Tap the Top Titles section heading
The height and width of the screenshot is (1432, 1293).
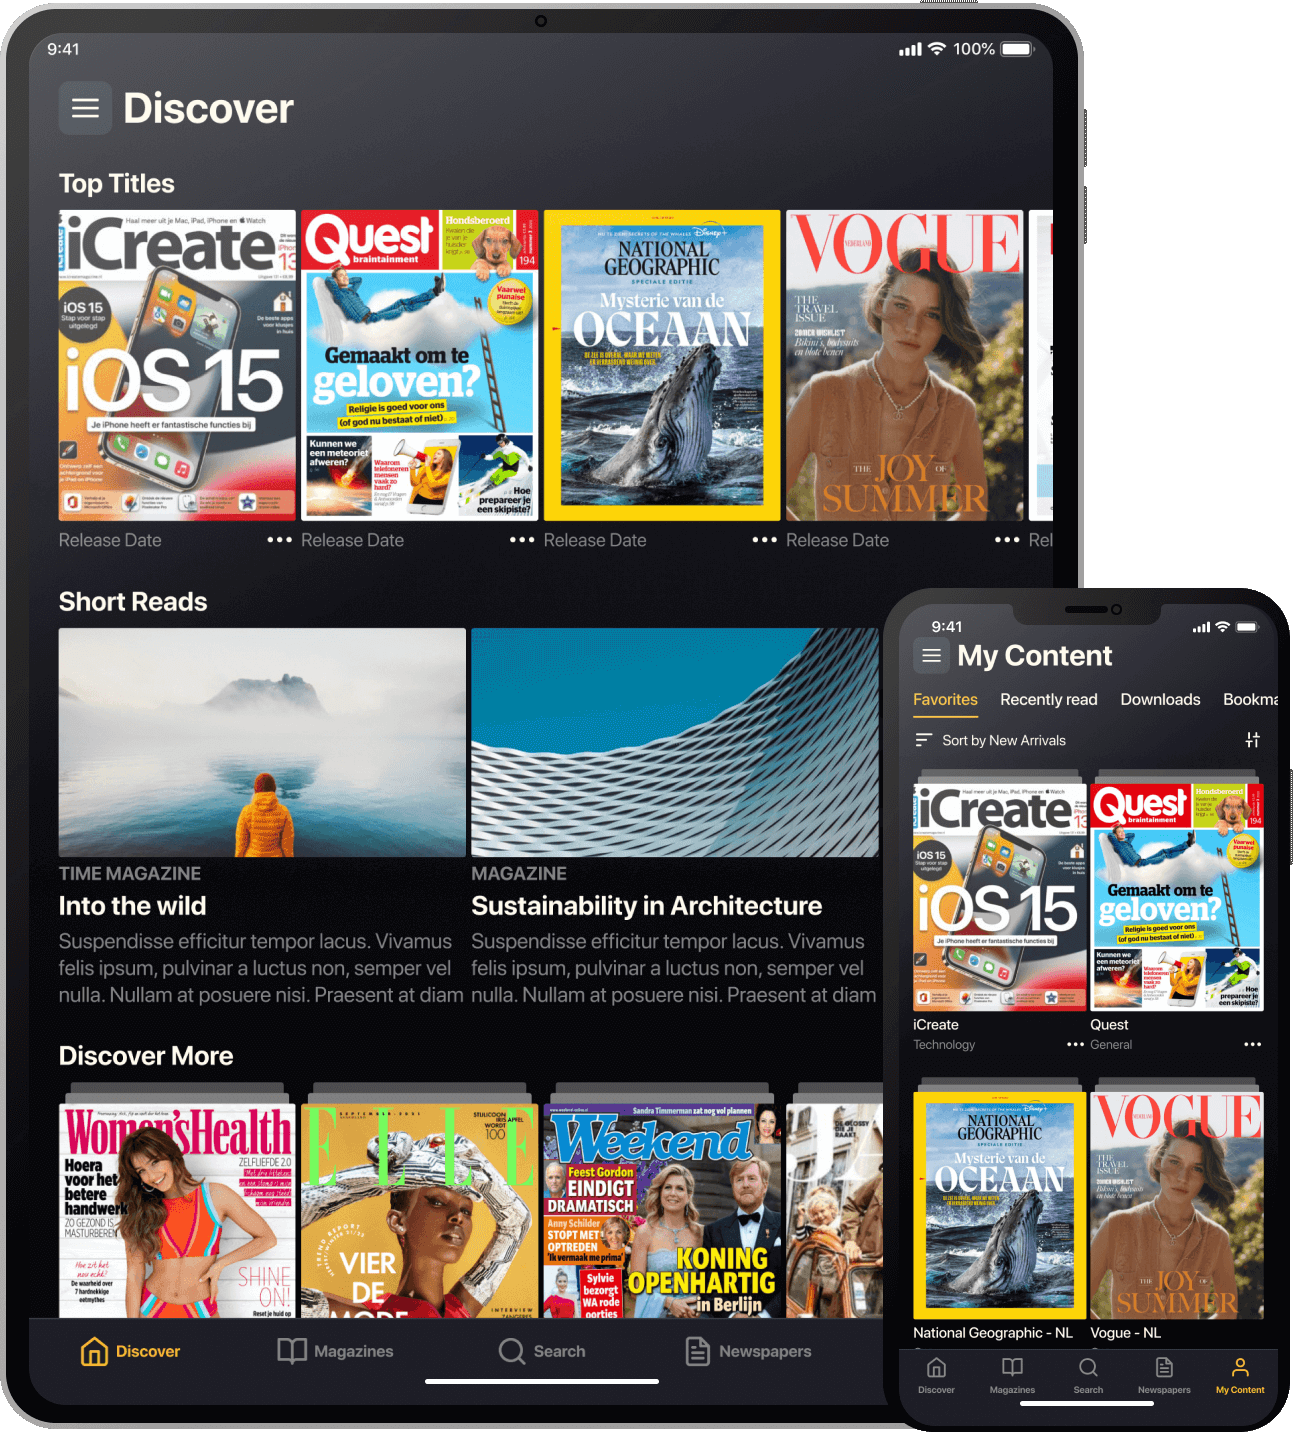(x=117, y=184)
